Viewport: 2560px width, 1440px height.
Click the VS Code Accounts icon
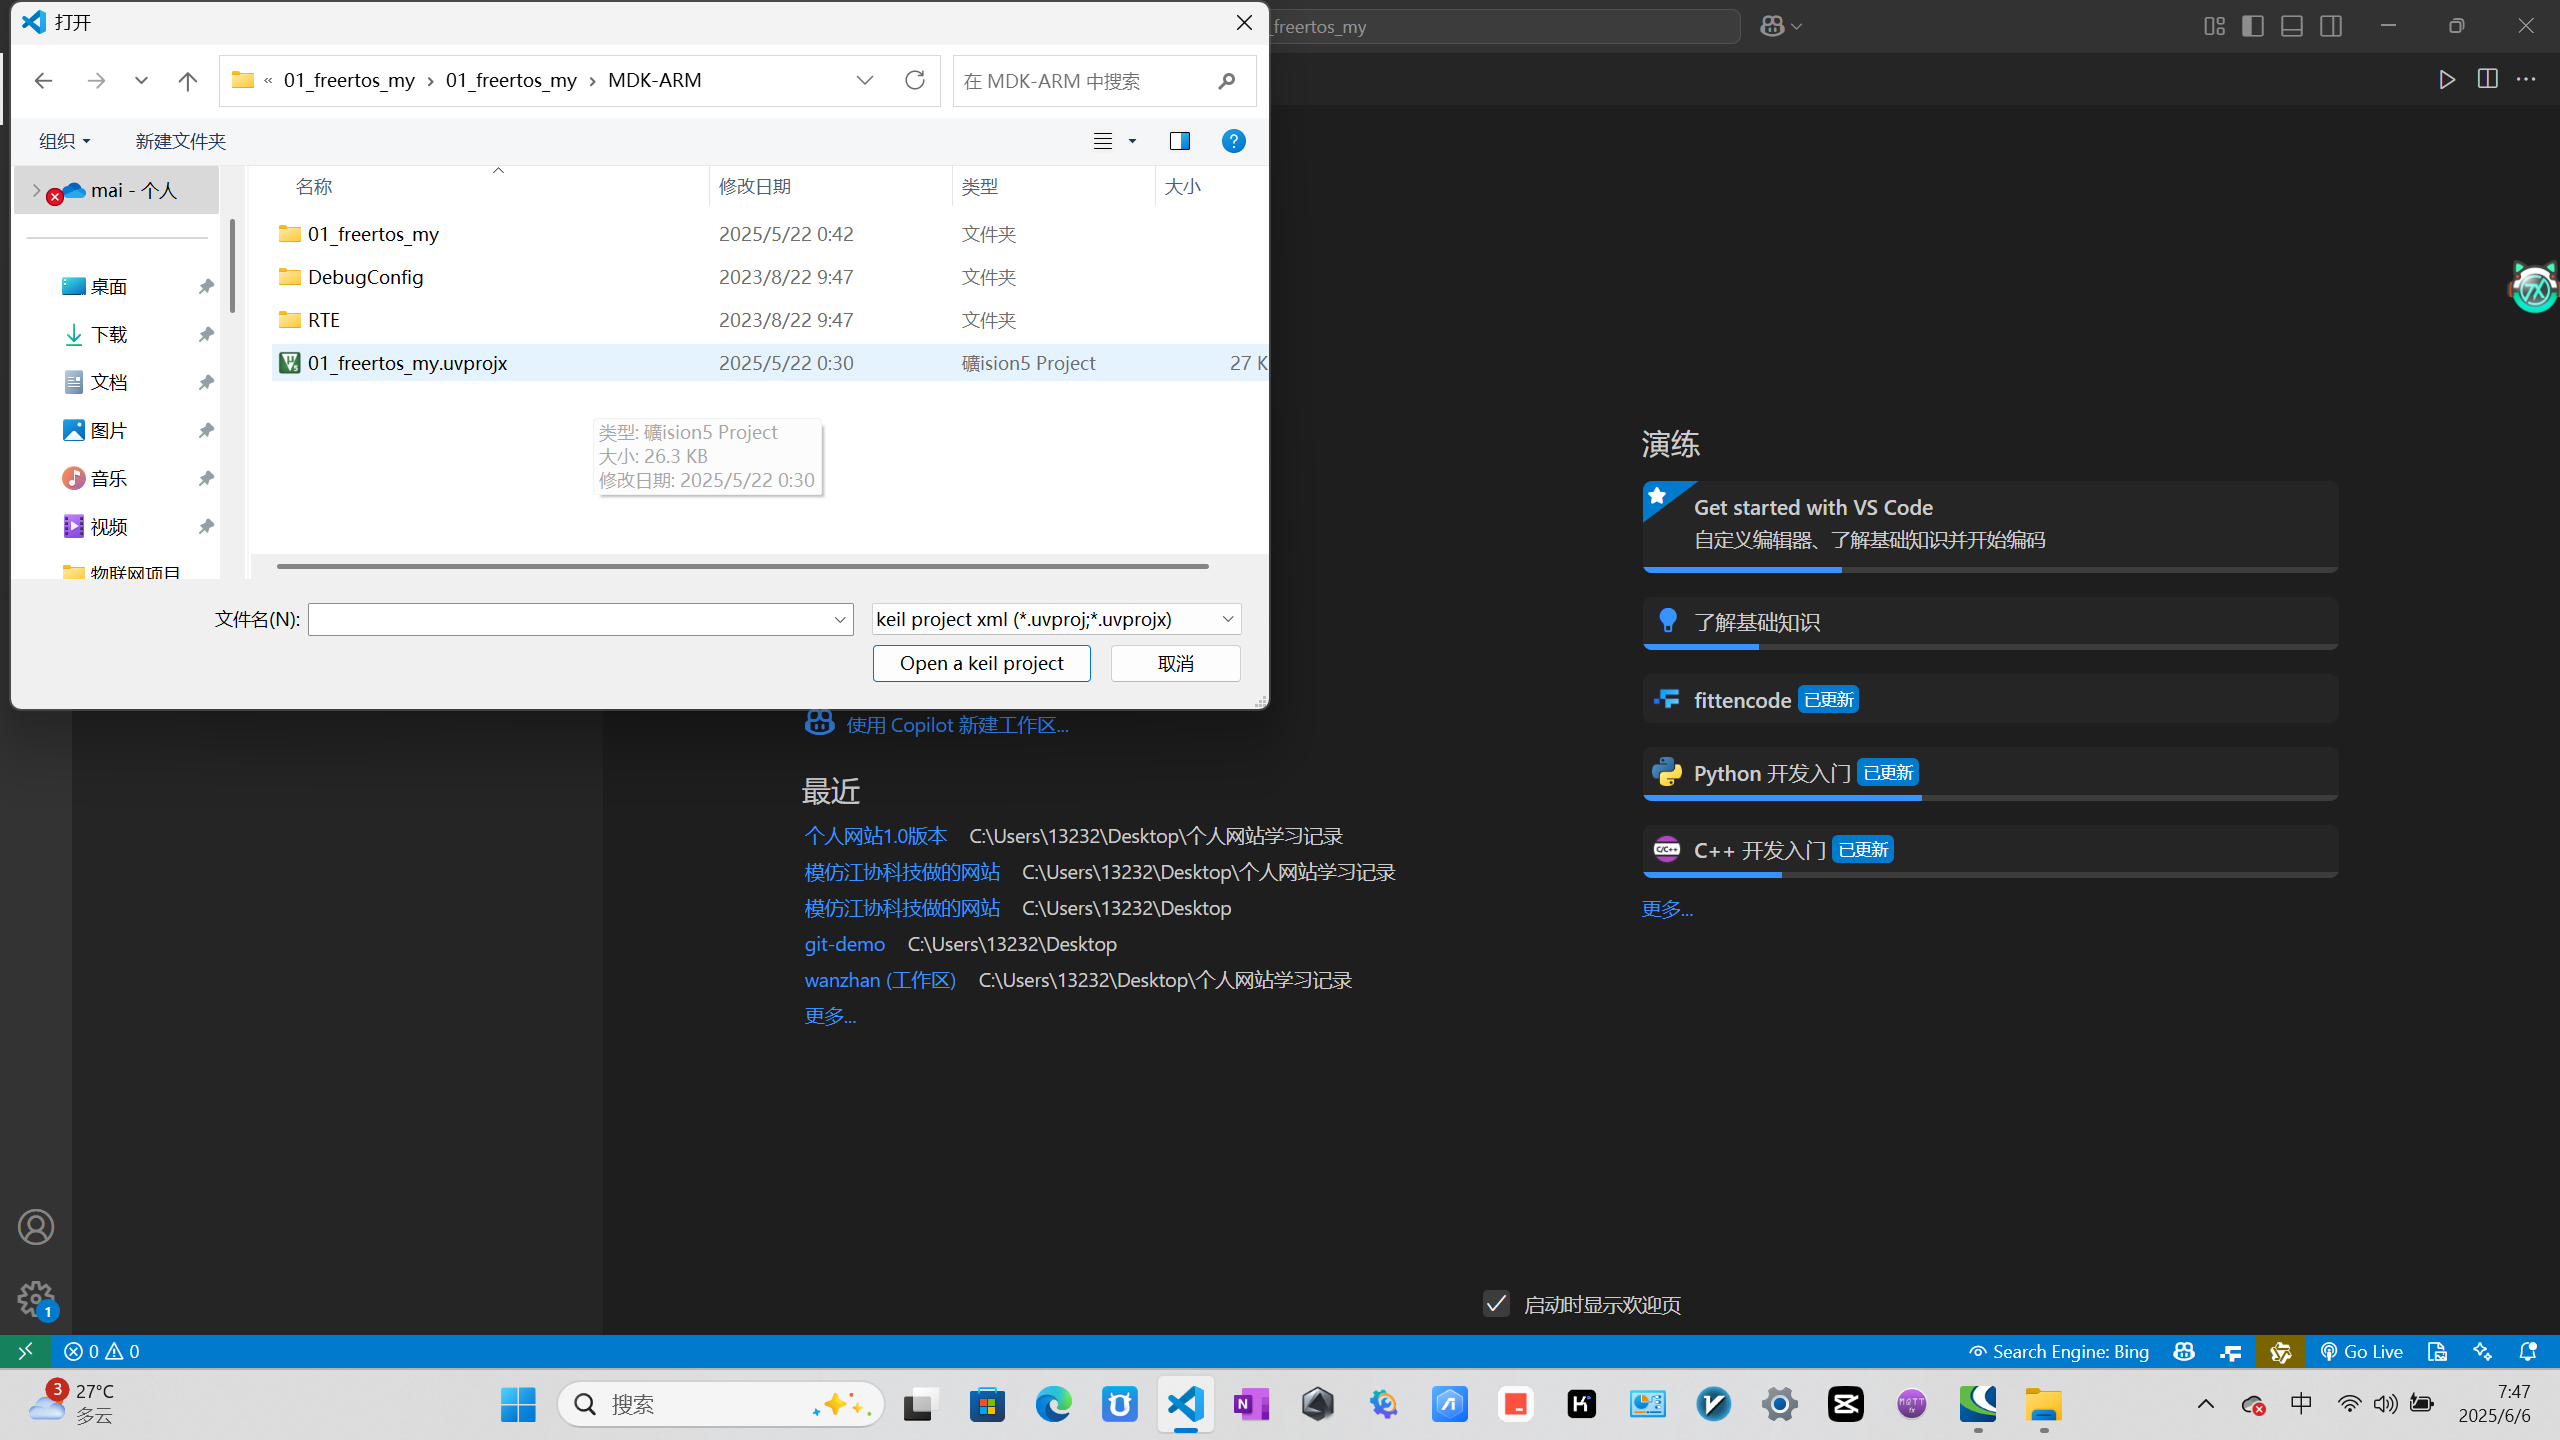(36, 1227)
